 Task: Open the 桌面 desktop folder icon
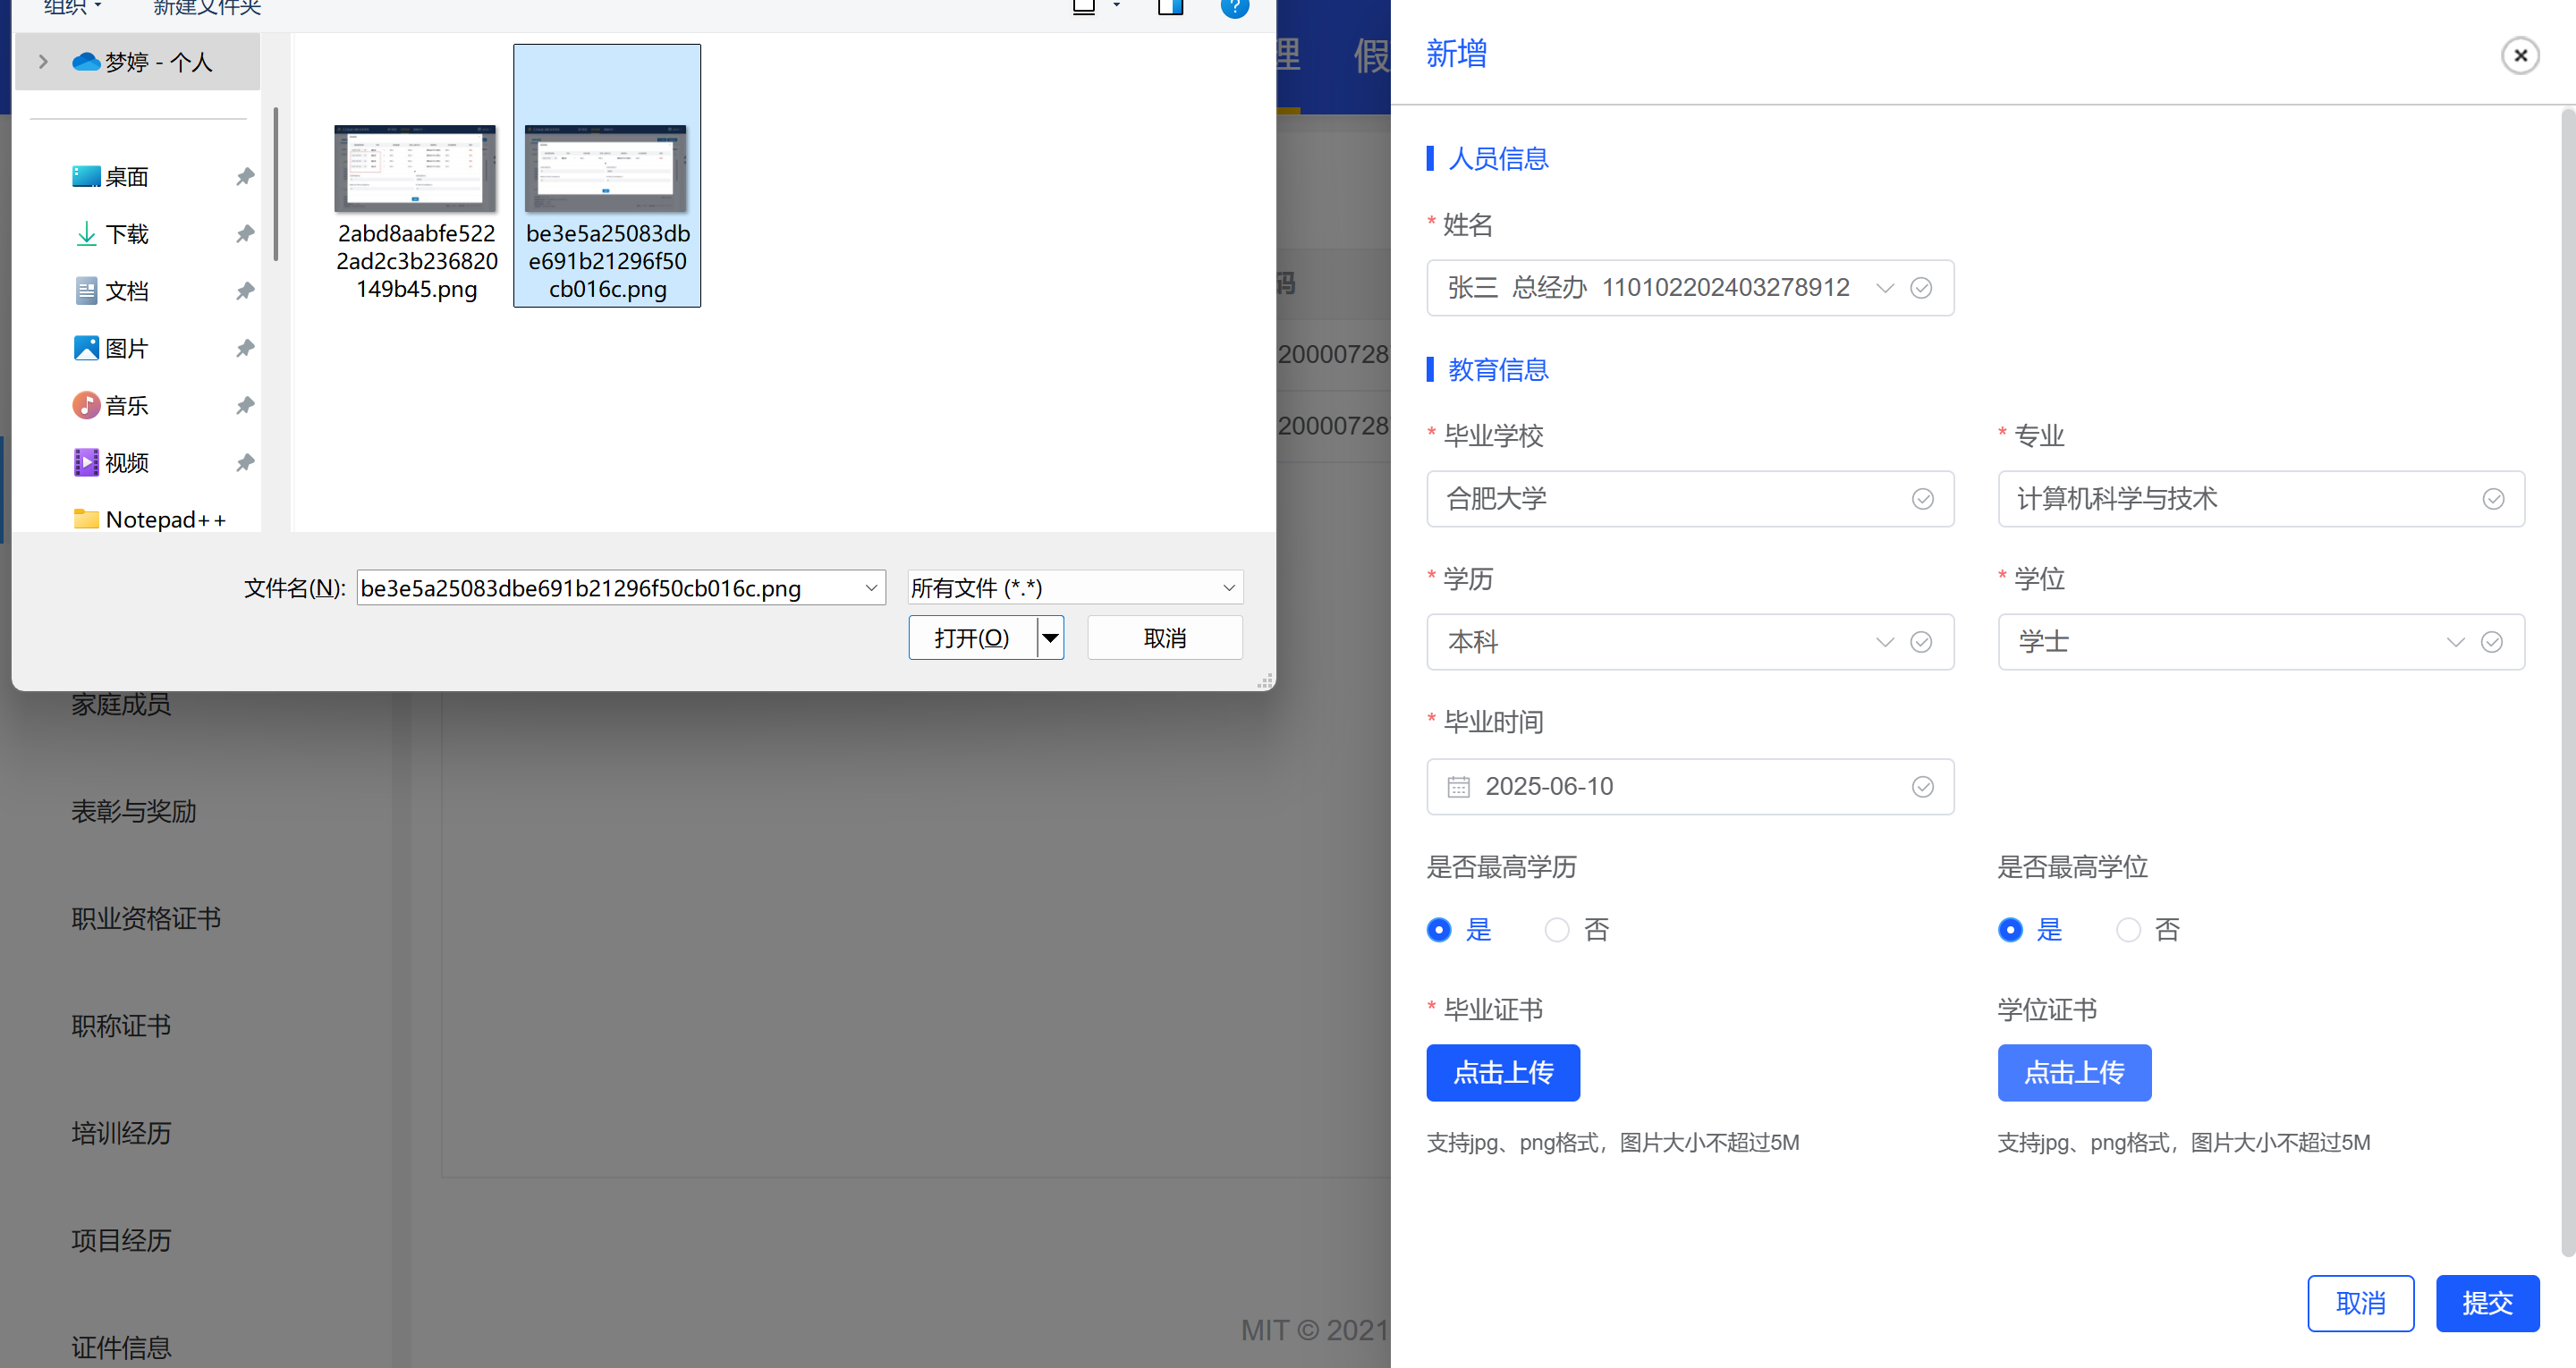tap(86, 177)
